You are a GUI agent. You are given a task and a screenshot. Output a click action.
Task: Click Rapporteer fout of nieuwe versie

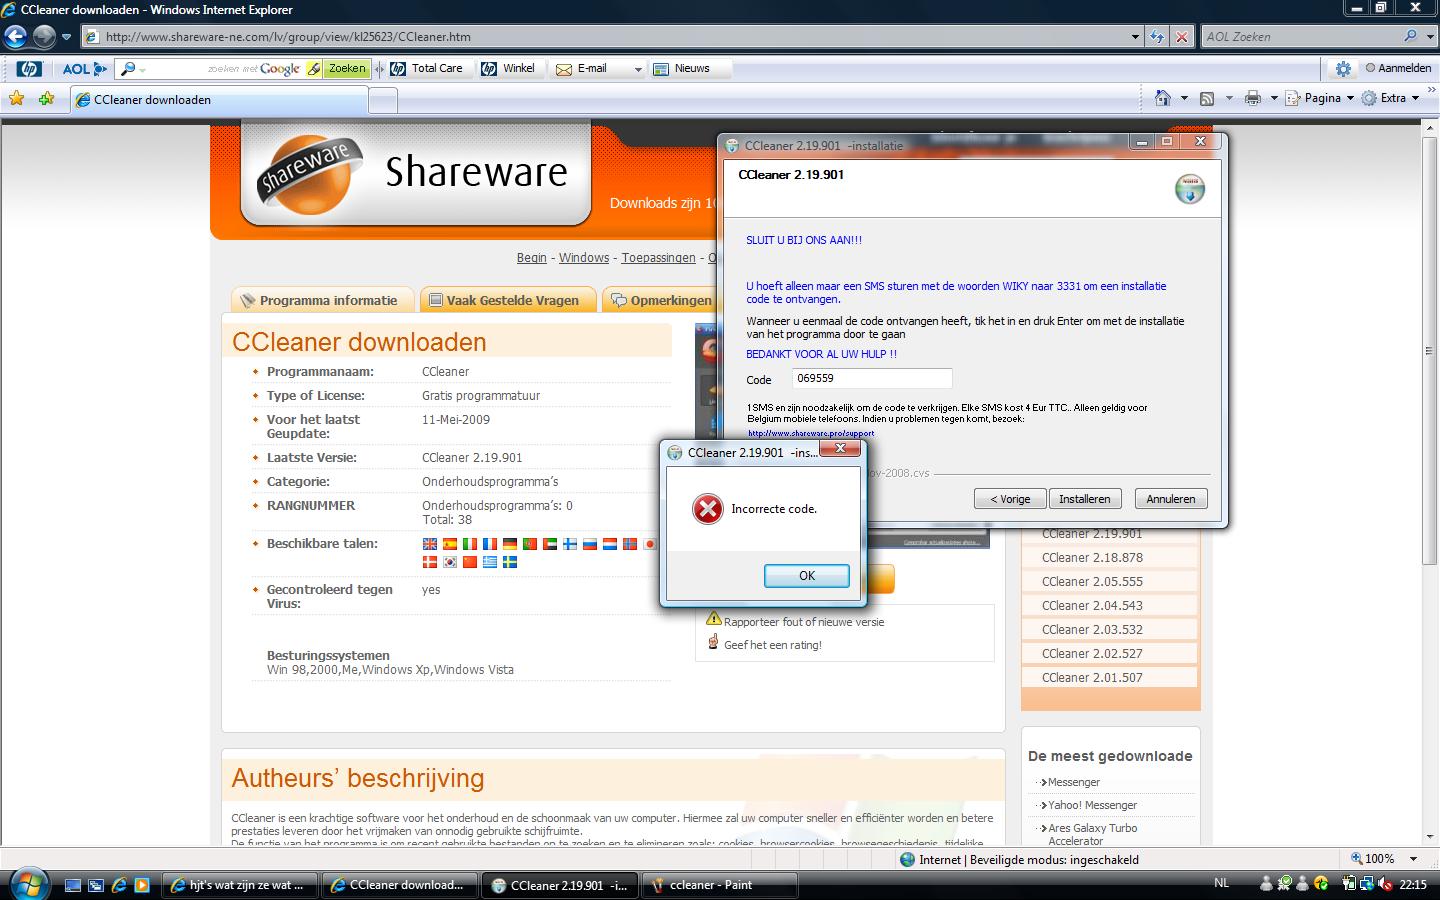click(804, 622)
